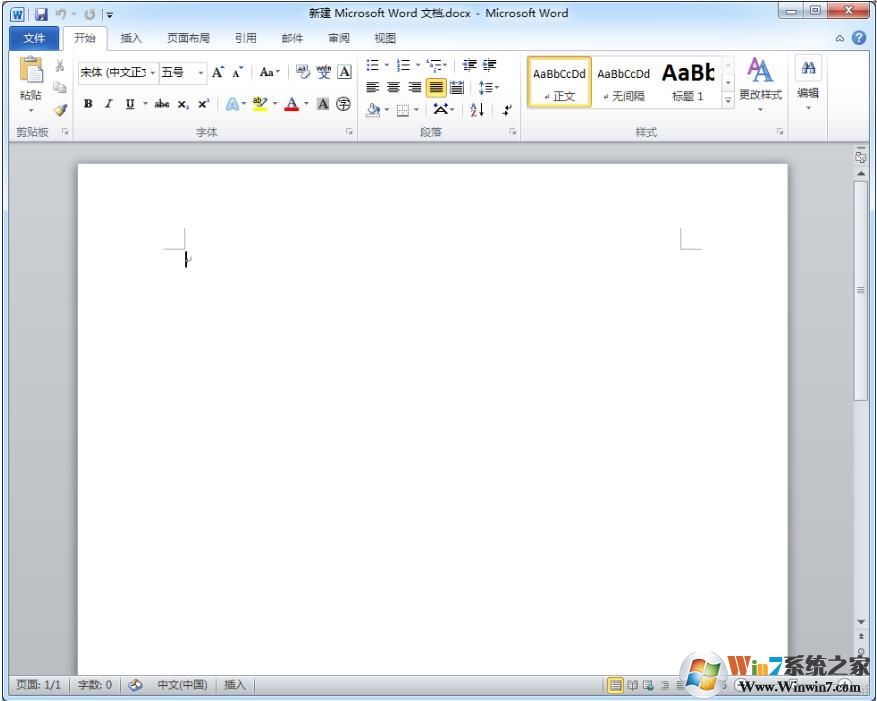
Task: Select the subscript icon
Action: click(x=182, y=103)
